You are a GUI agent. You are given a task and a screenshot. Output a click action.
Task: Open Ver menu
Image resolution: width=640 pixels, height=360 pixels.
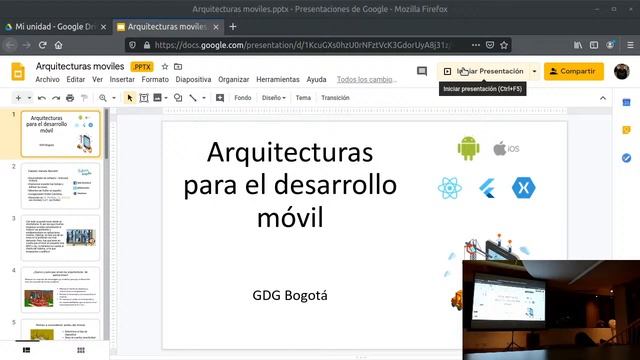pos(98,80)
